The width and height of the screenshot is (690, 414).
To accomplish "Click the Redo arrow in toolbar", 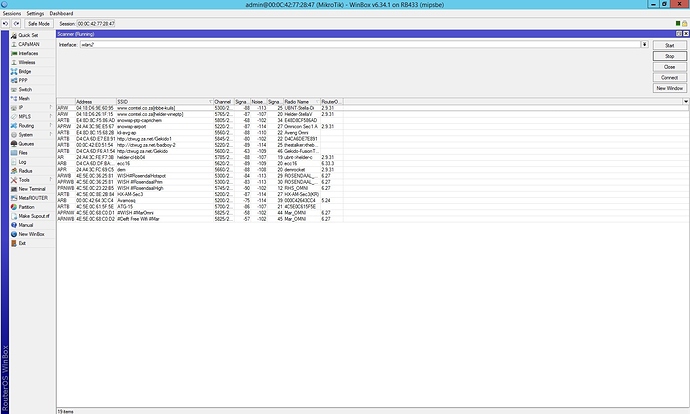I will click(x=16, y=21).
